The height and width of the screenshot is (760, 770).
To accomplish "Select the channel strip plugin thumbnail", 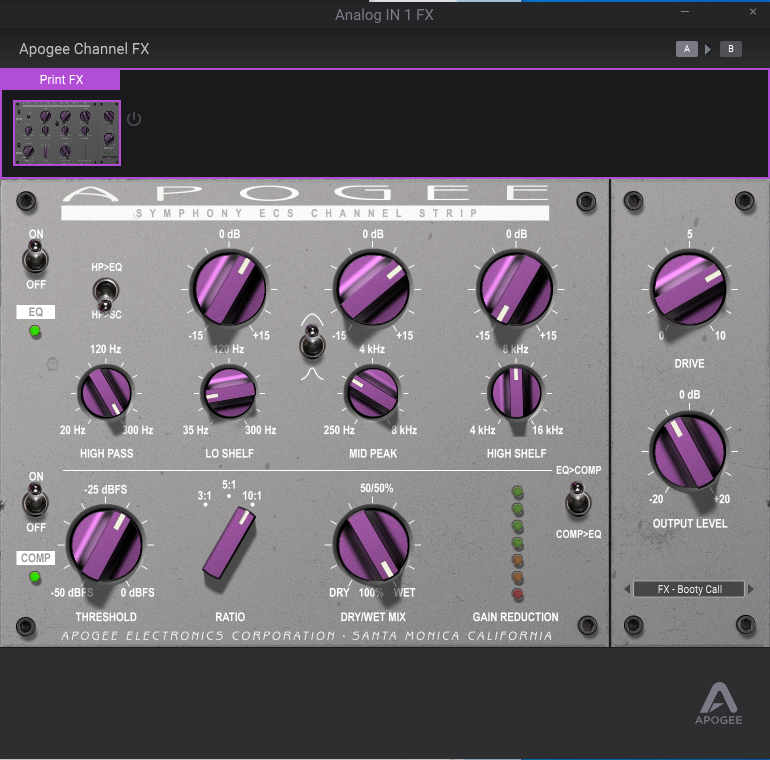I will (x=67, y=132).
